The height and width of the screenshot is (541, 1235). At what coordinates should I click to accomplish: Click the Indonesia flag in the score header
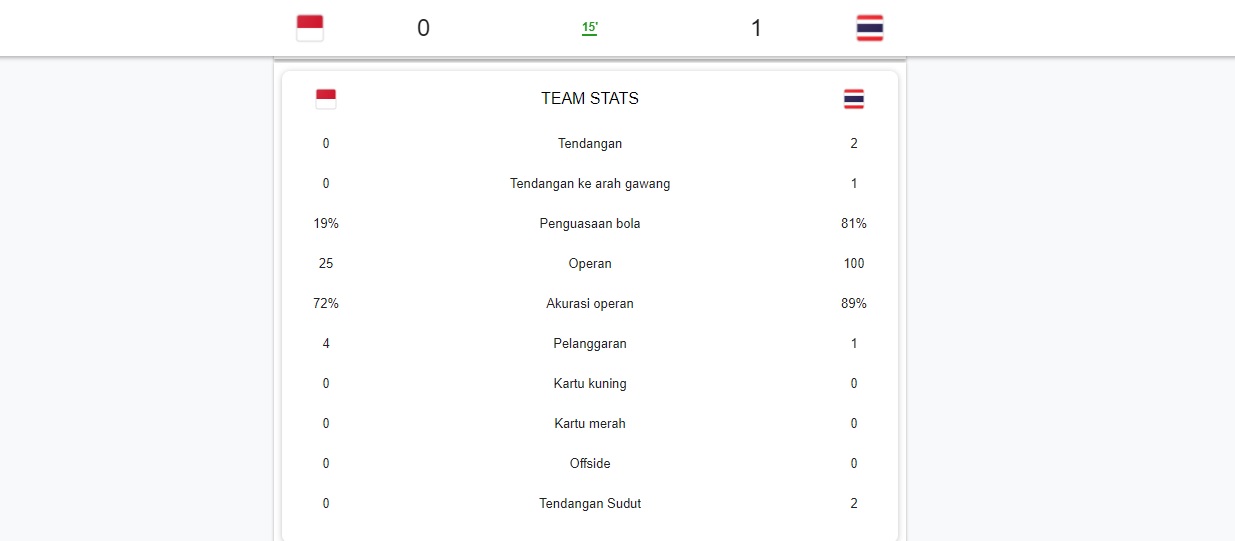click(310, 28)
